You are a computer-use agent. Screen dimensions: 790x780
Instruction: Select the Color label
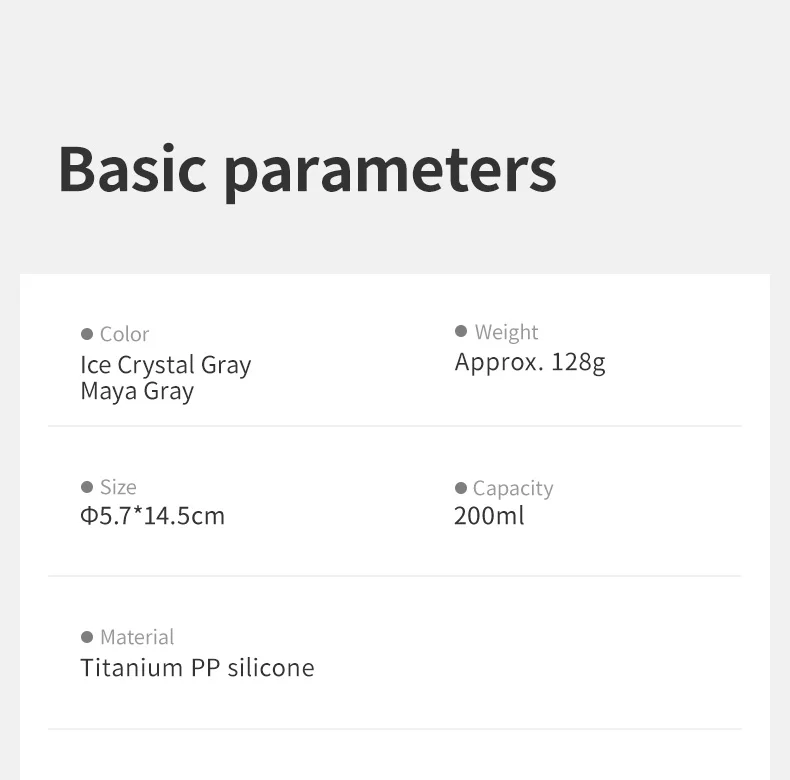point(124,334)
